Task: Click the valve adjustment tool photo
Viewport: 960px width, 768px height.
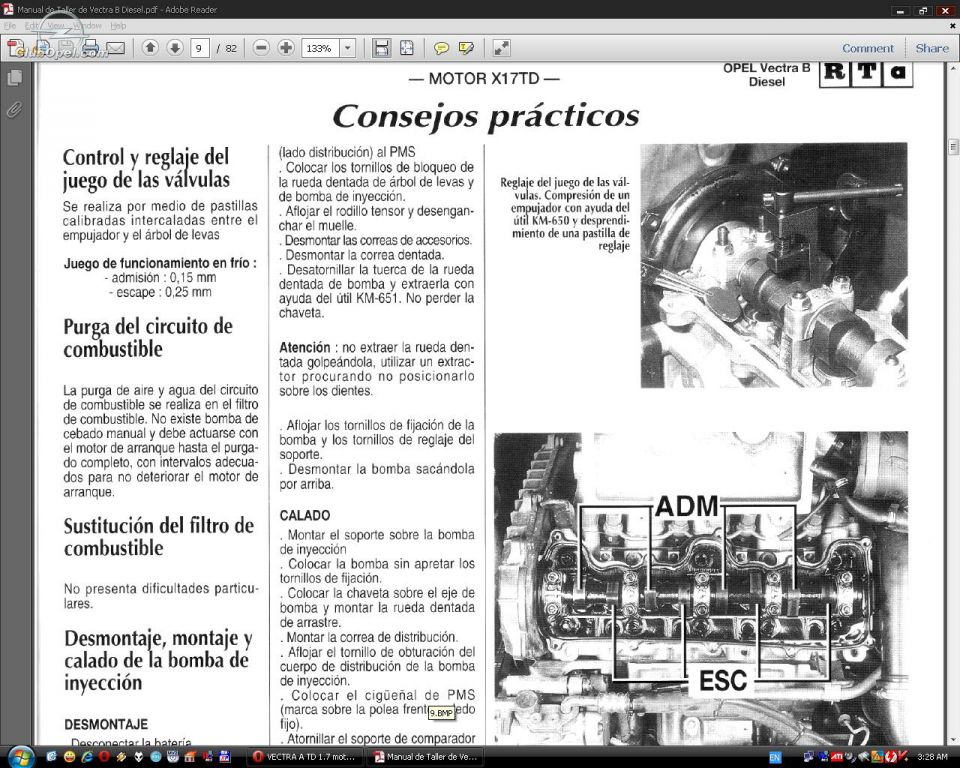Action: [774, 265]
